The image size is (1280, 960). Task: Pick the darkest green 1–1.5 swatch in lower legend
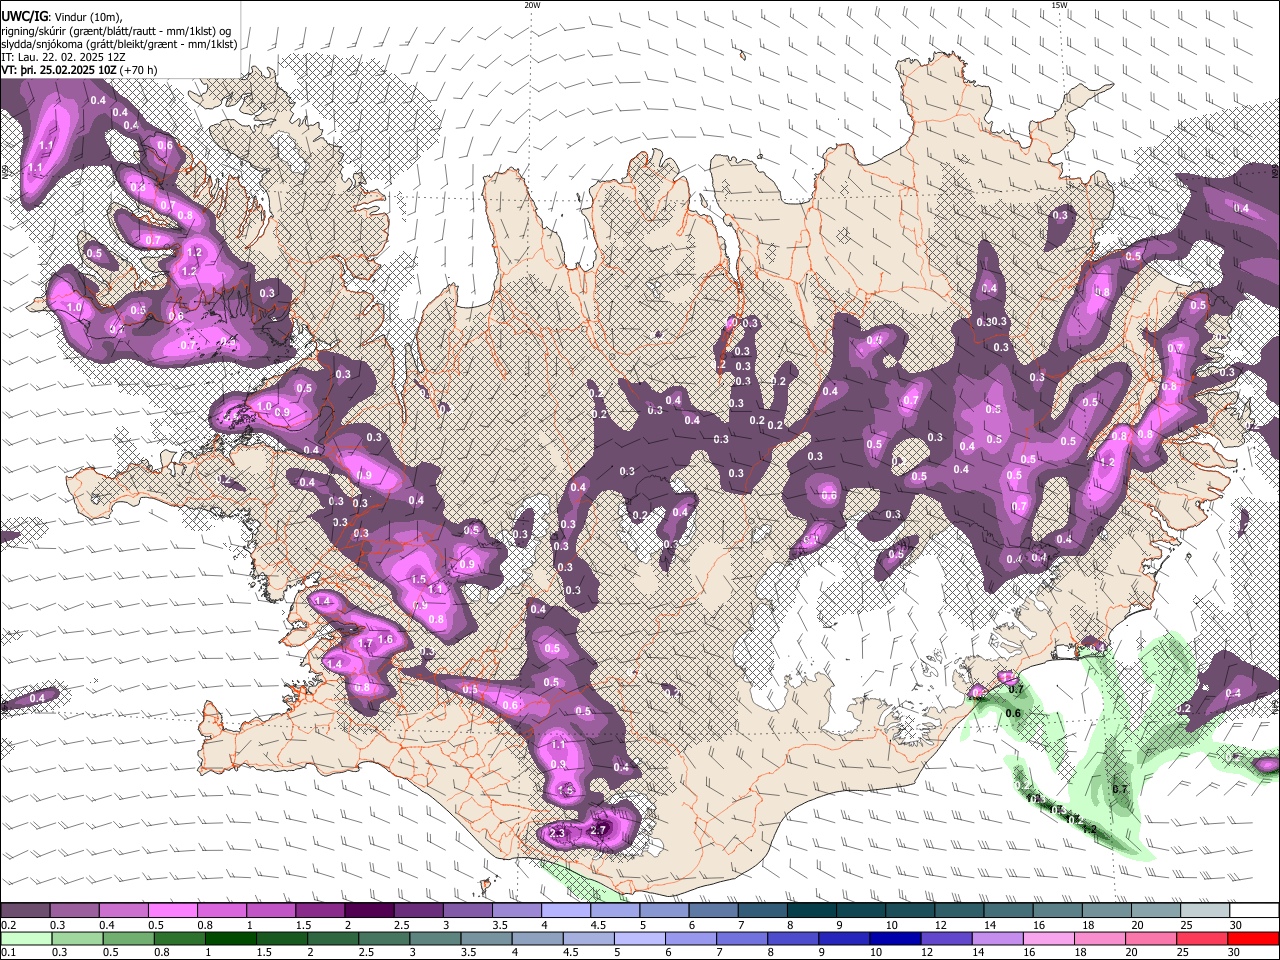pos(230,938)
